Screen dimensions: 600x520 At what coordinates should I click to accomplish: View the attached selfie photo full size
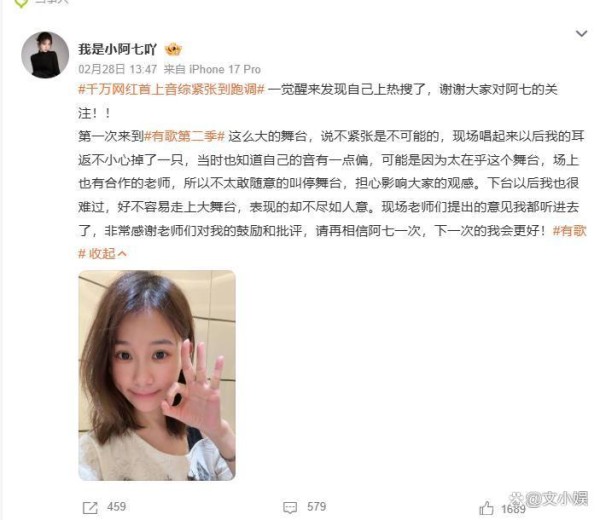157,375
